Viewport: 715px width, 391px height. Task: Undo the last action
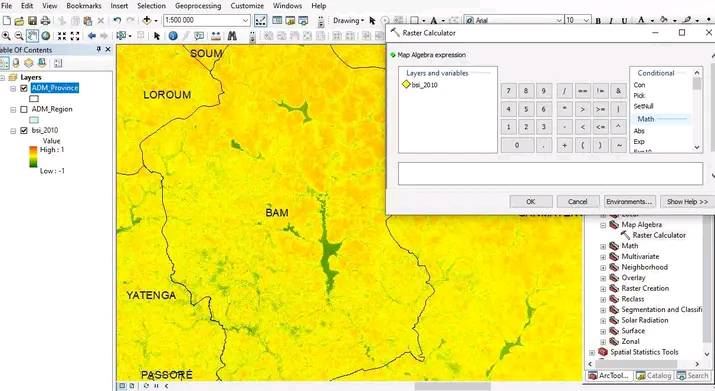pyautogui.click(x=117, y=21)
